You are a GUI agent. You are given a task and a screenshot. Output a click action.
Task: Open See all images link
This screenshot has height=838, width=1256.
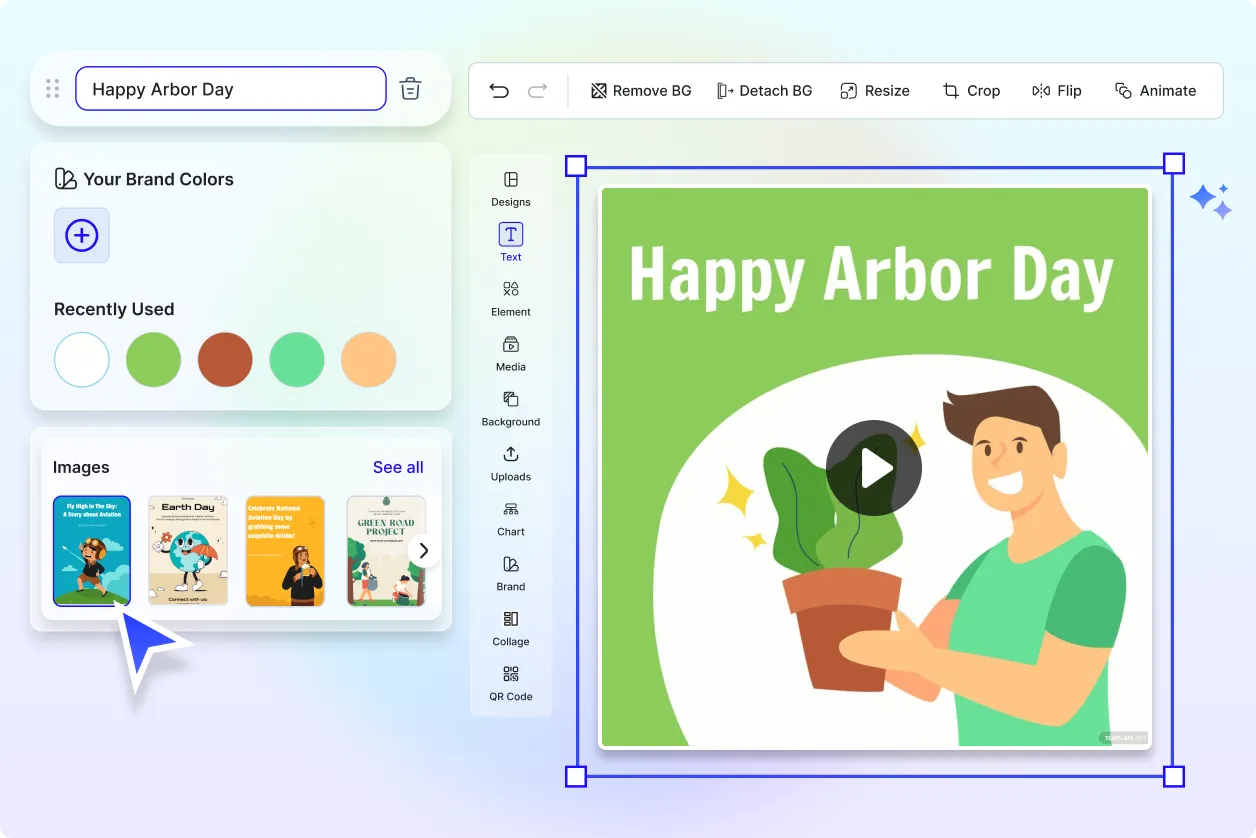click(398, 467)
